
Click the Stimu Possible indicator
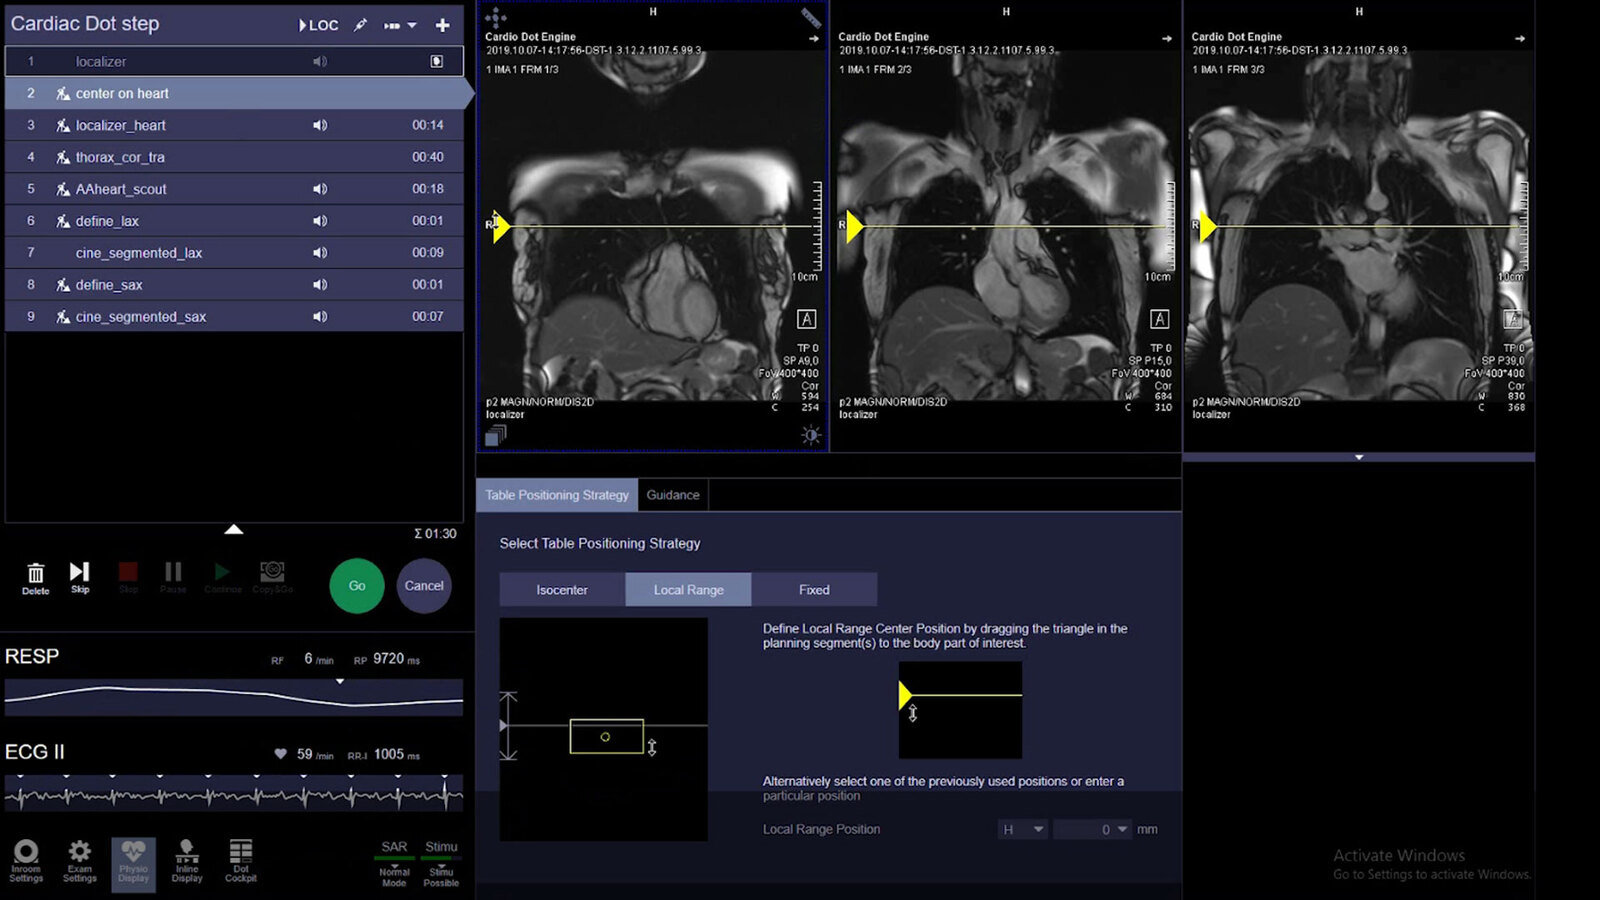tap(441, 863)
